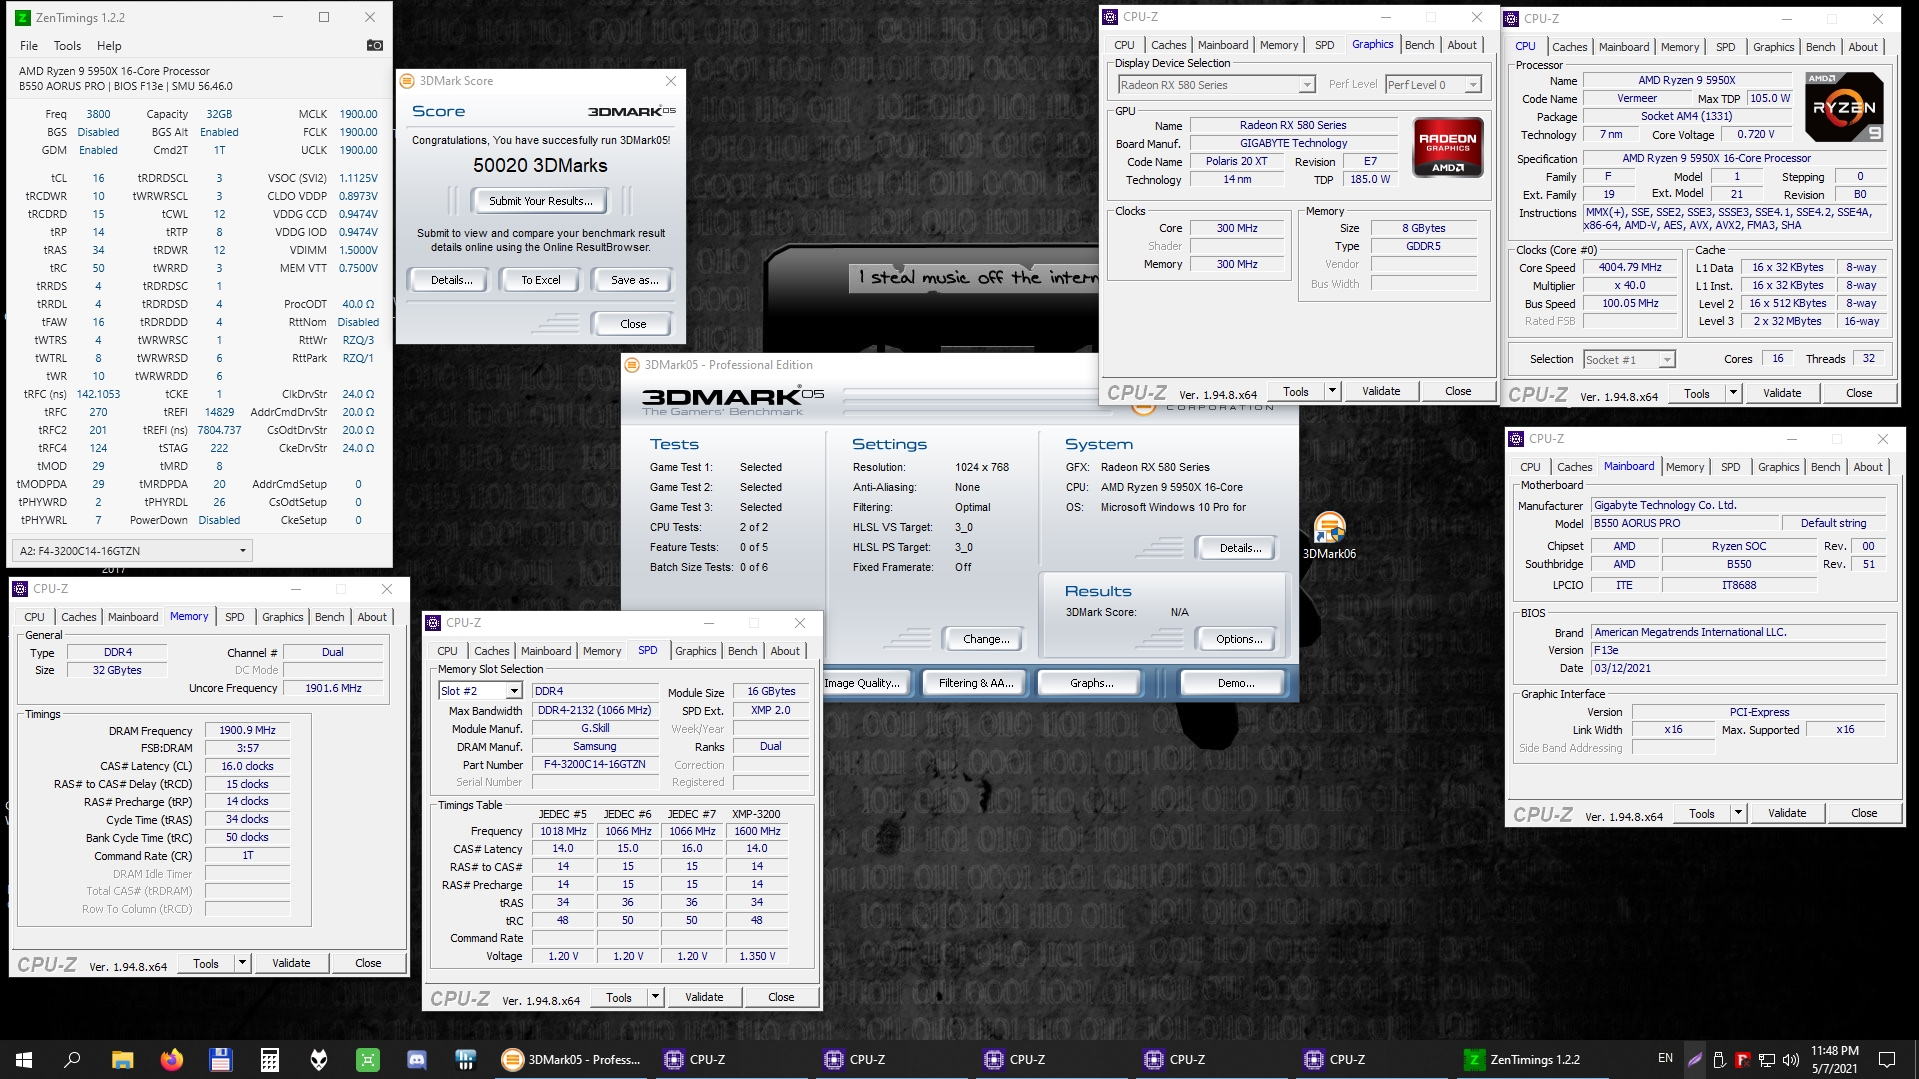The width and height of the screenshot is (1919, 1079).
Task: Open the 3DMark06 desktop shortcut icon
Action: pos(1329,535)
